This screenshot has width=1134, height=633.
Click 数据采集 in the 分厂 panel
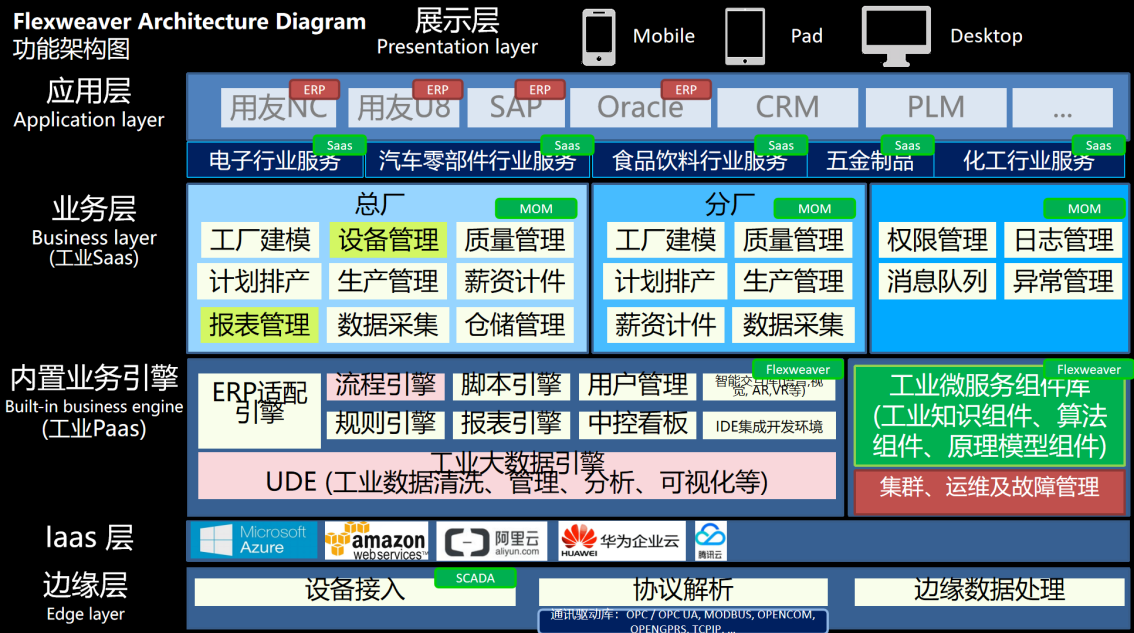(793, 325)
